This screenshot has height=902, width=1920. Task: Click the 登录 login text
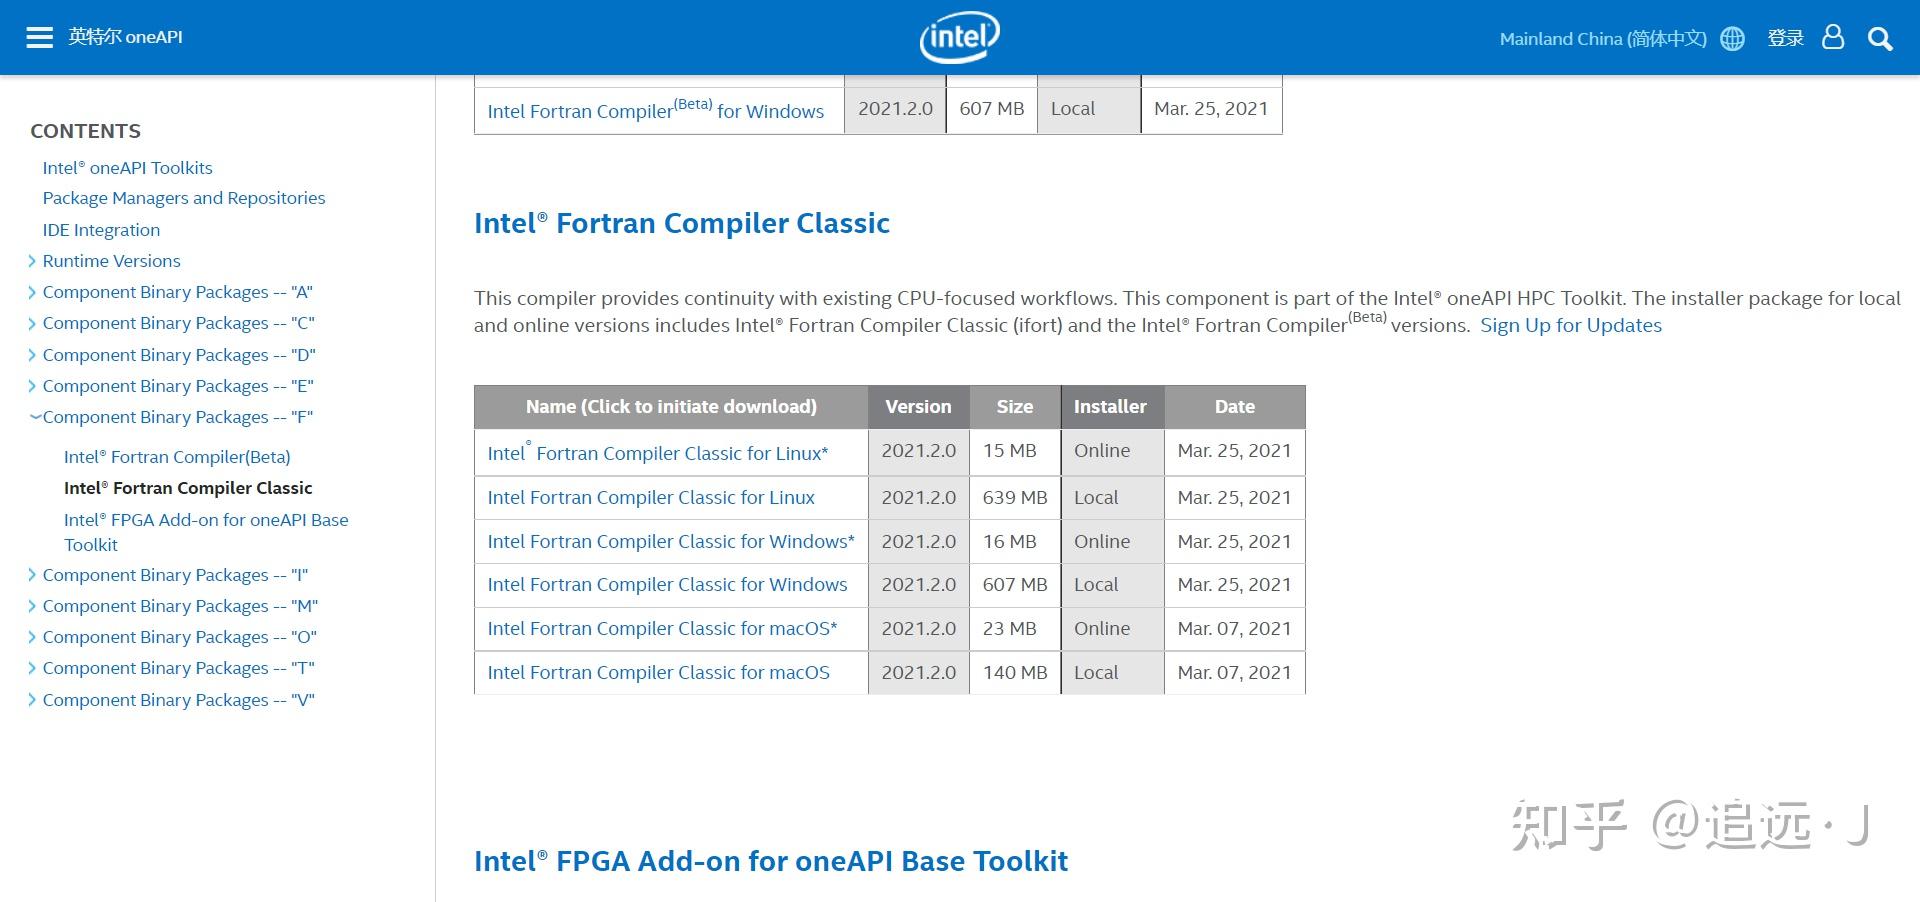[x=1785, y=38]
